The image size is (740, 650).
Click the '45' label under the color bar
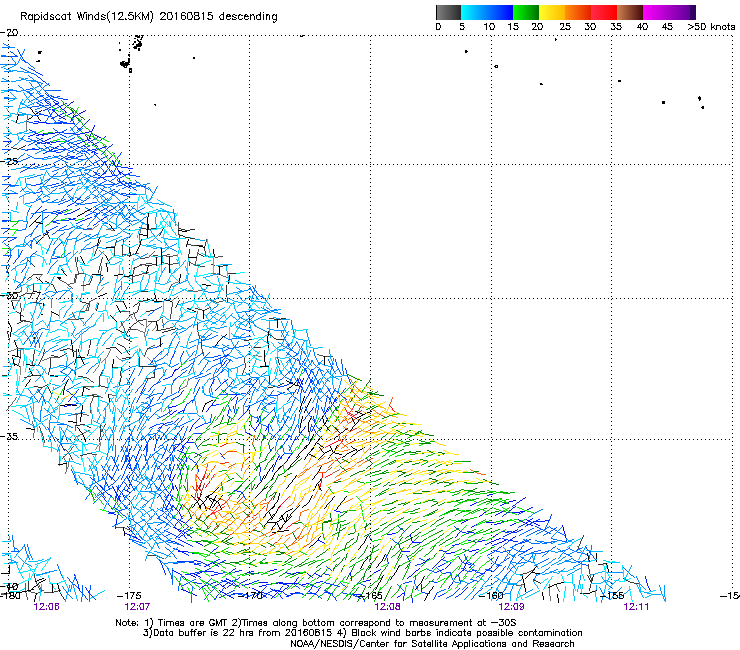(667, 27)
